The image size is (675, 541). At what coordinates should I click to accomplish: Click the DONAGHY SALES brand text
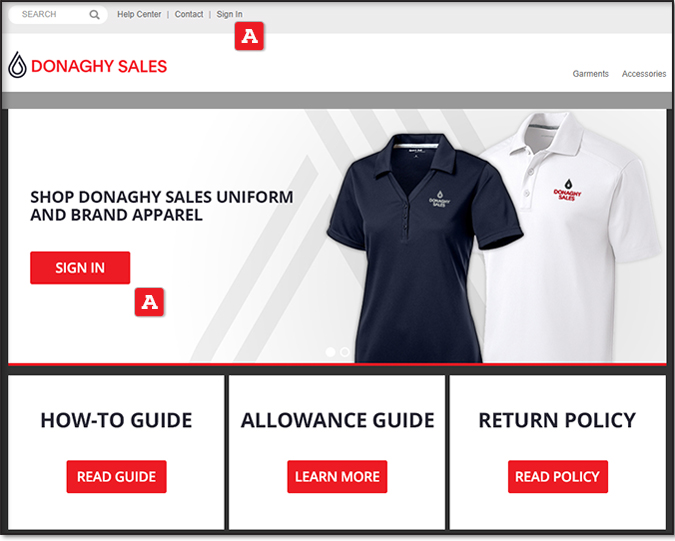point(99,66)
